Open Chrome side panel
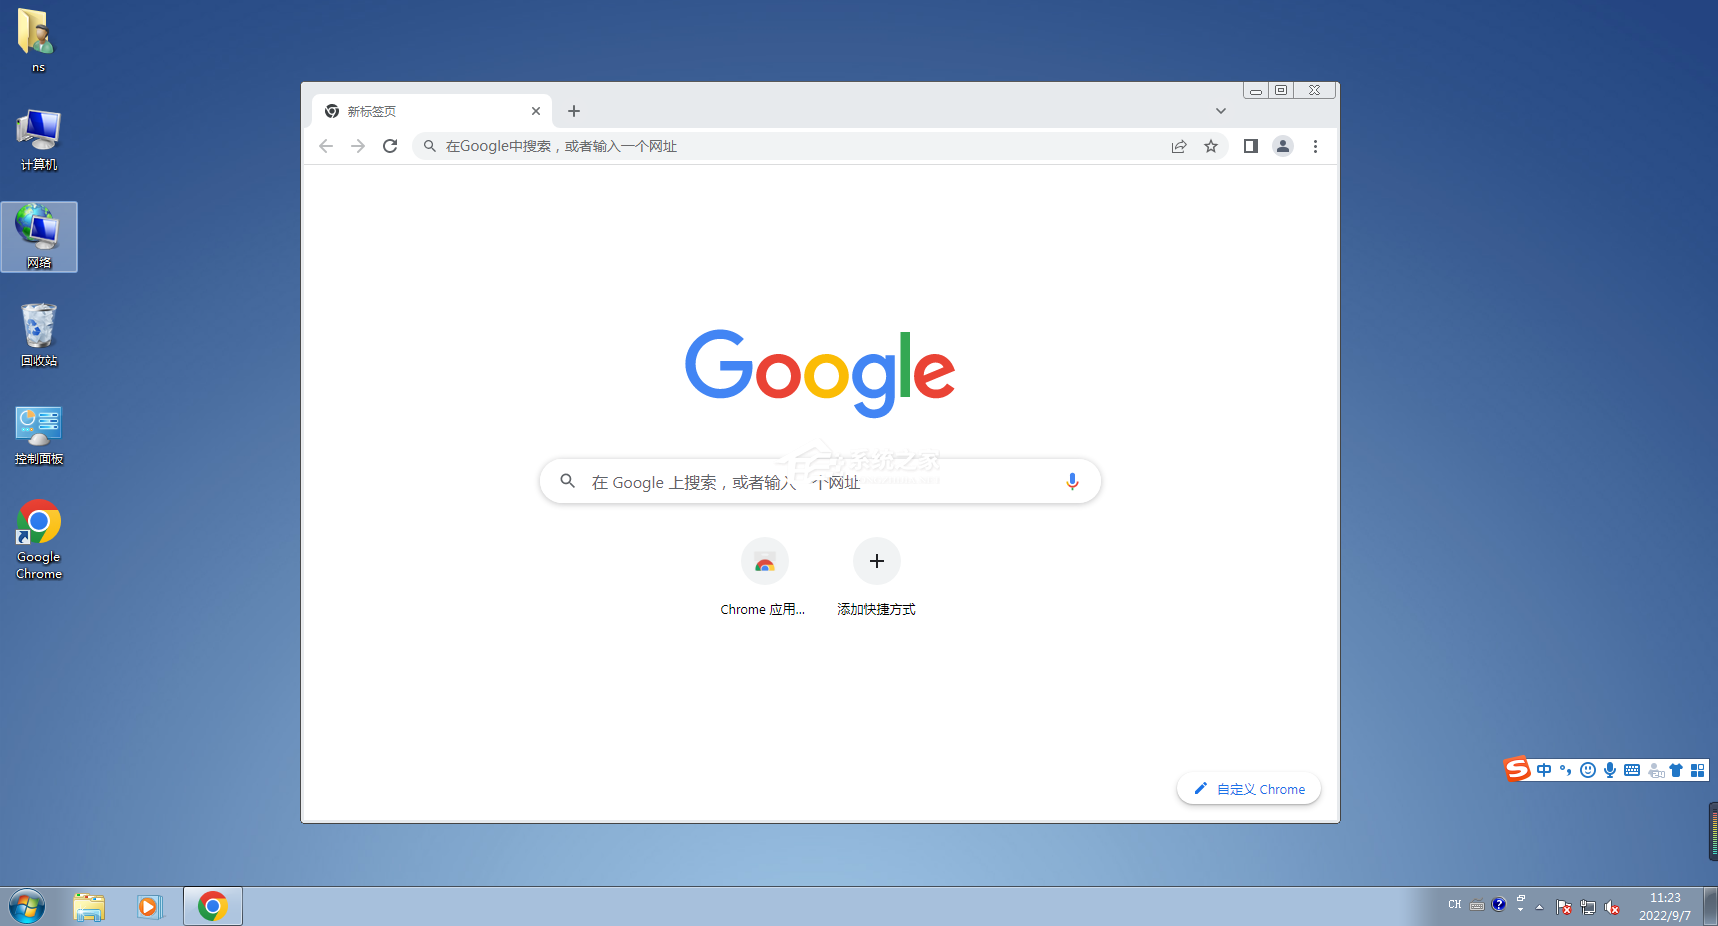1718x926 pixels. 1250,146
